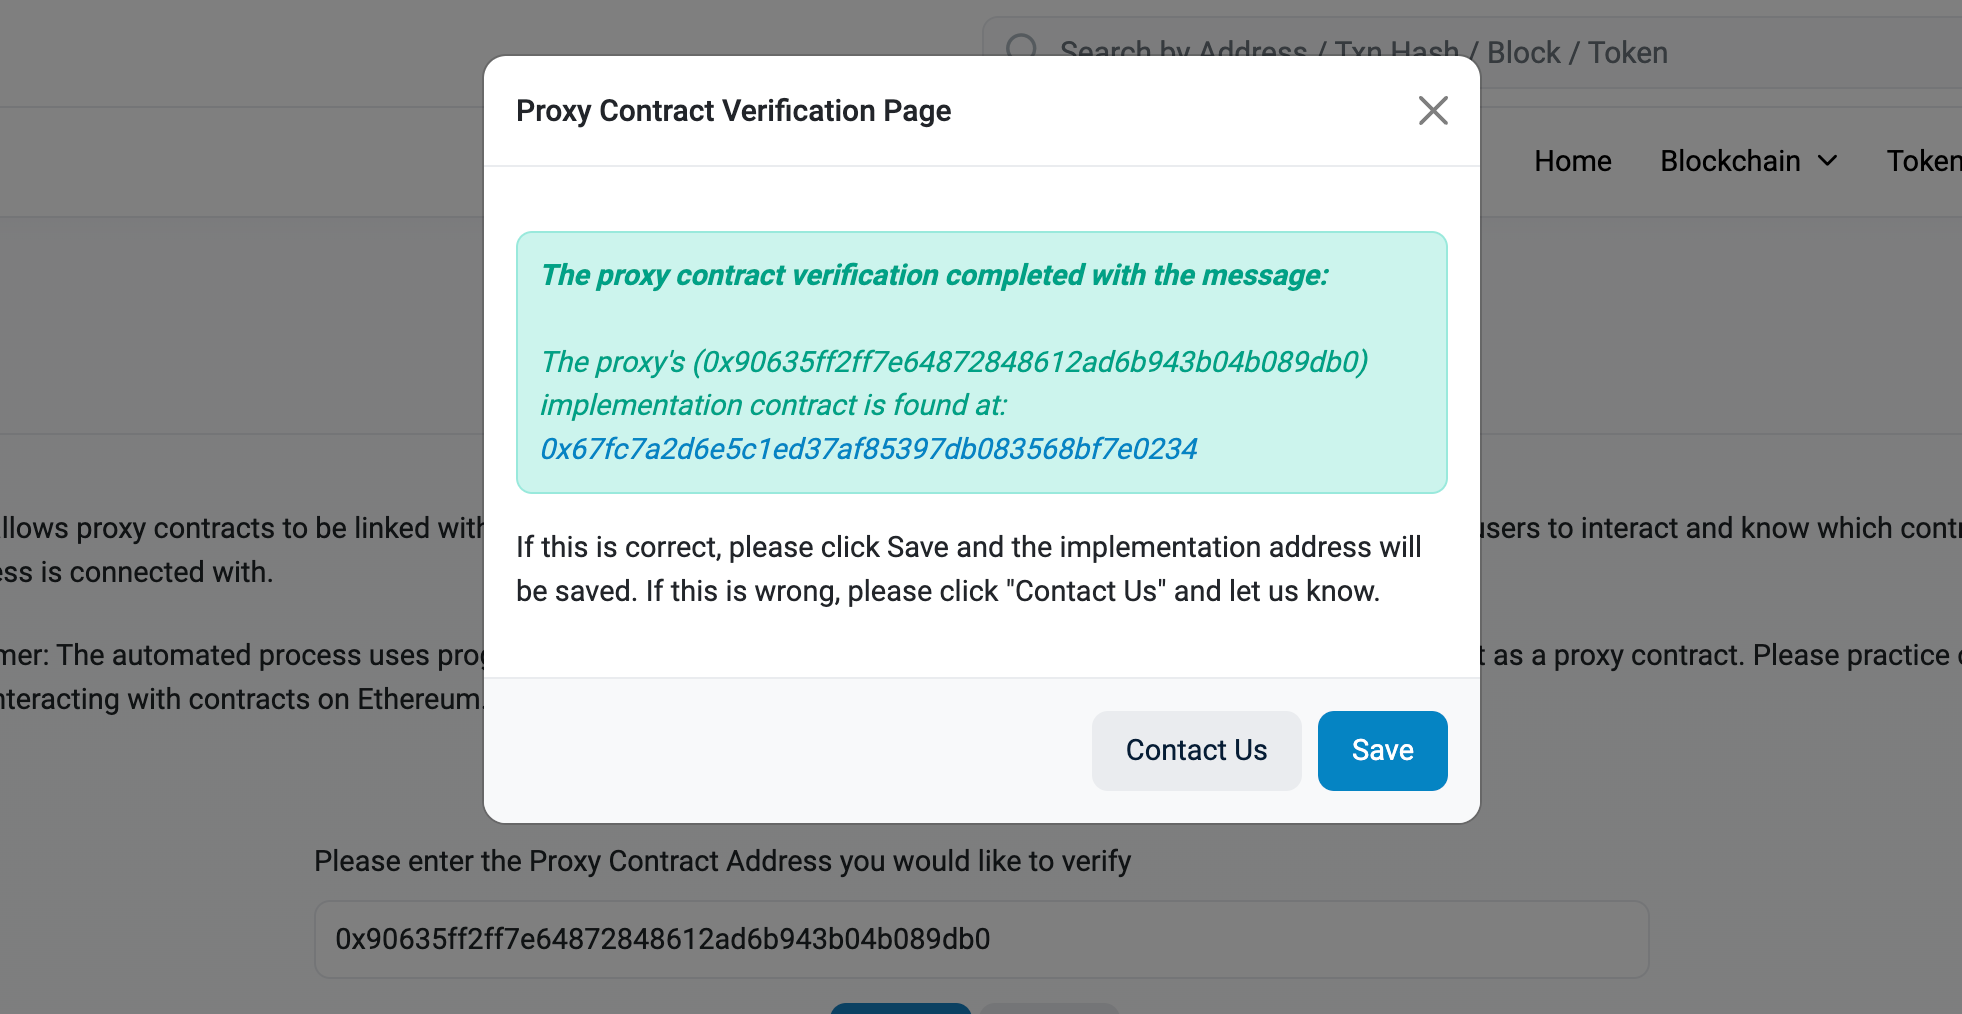Click the gray button below address field
1962x1014 pixels.
[x=1049, y=1008]
